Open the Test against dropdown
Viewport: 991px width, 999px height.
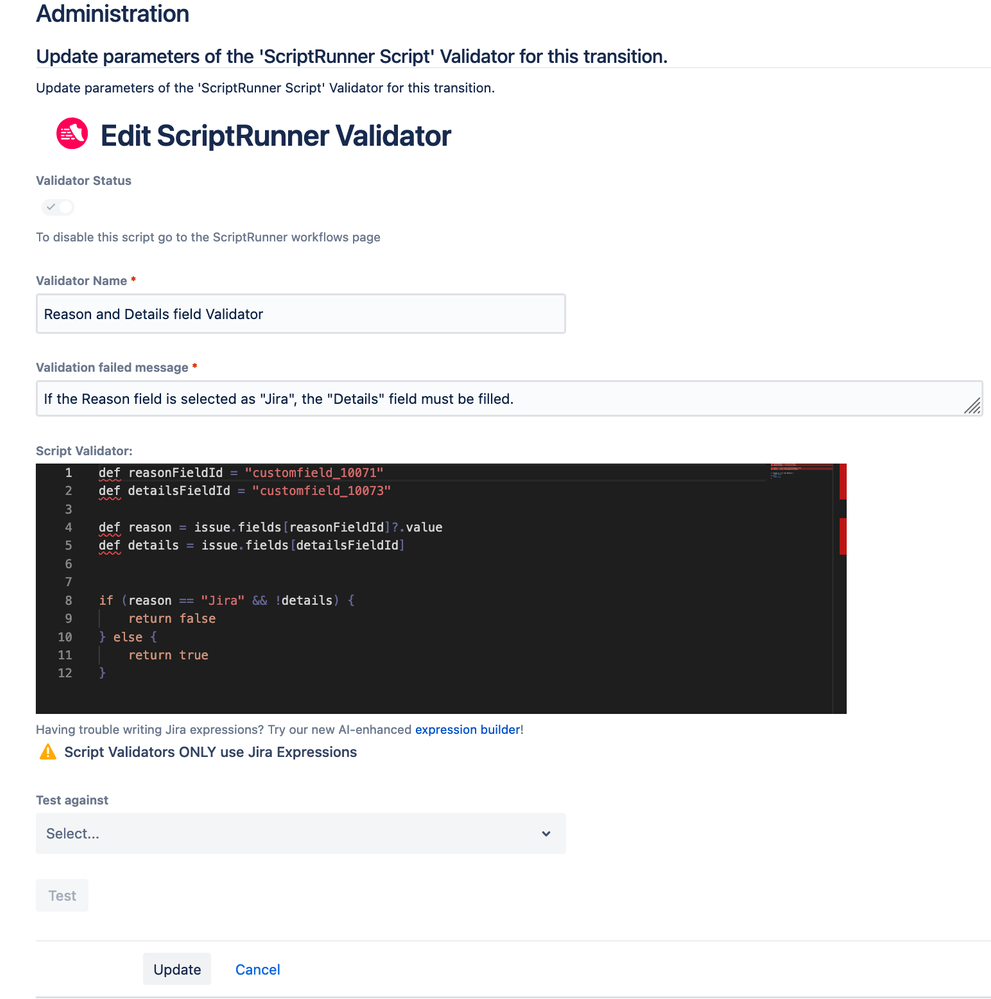pyautogui.click(x=300, y=833)
